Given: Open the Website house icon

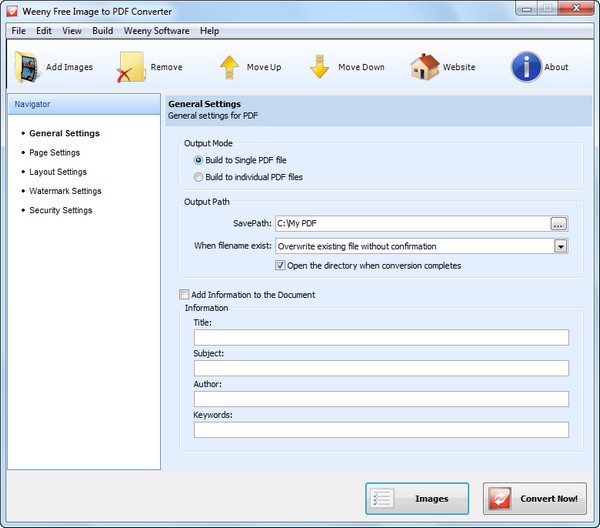Looking at the screenshot, I should click(425, 67).
